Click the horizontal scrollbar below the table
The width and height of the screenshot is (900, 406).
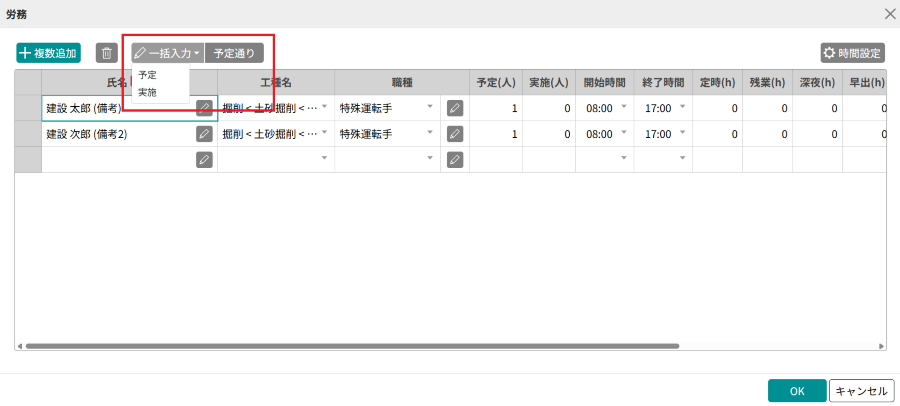350,346
